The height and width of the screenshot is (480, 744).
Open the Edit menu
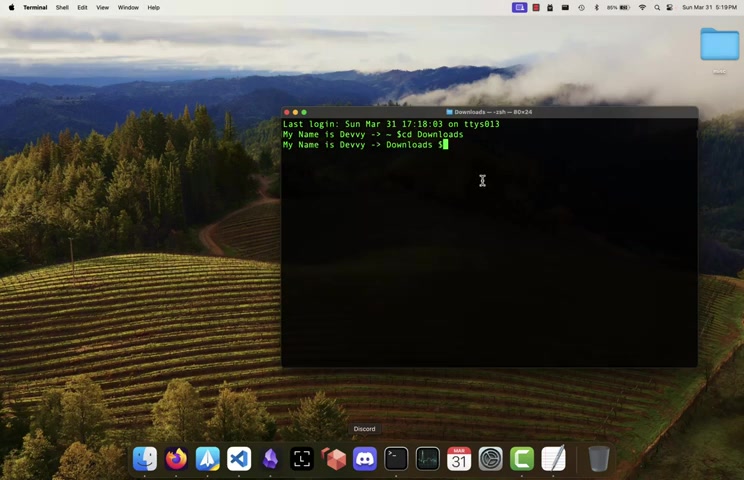pyautogui.click(x=83, y=8)
